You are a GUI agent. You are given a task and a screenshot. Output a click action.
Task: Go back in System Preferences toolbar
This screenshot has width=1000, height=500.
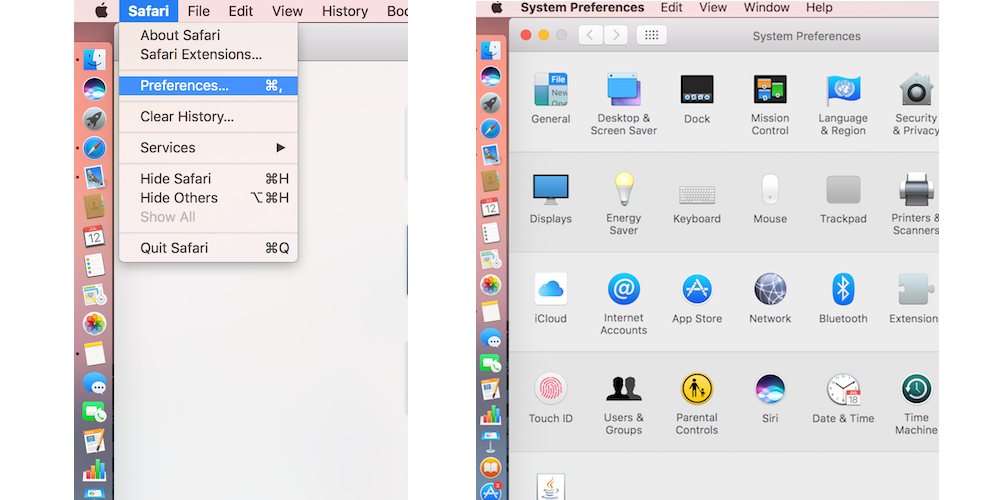(591, 35)
